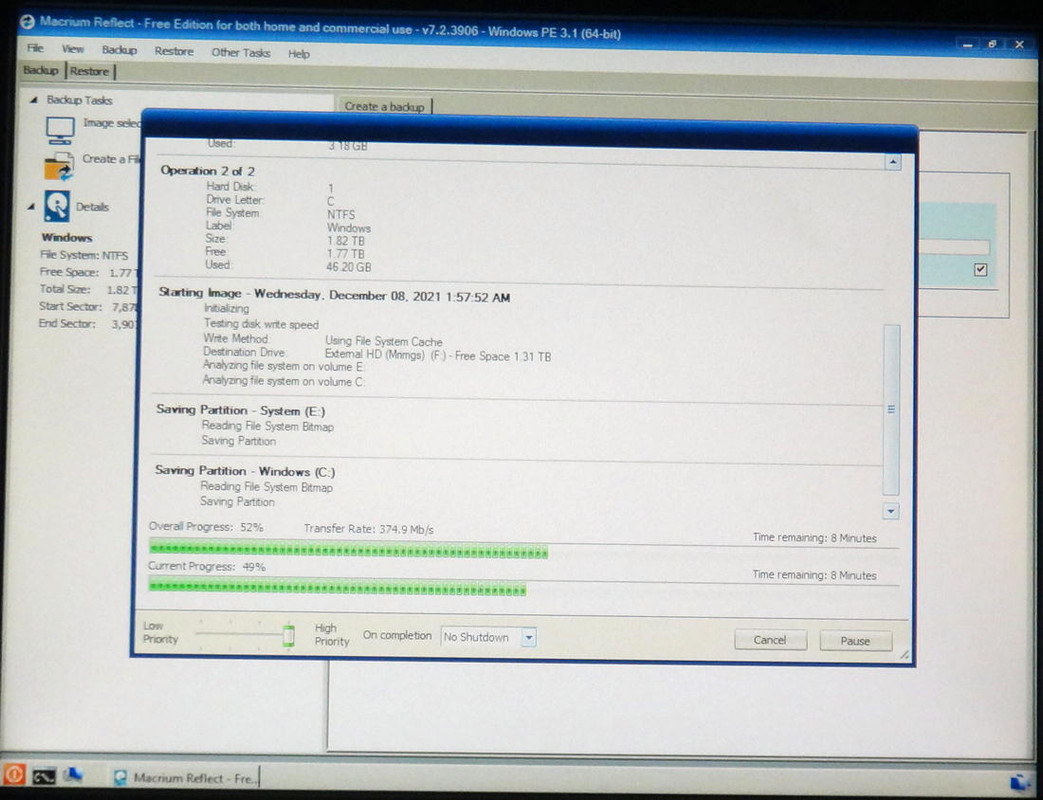Pause the backup operation
The height and width of the screenshot is (800, 1043).
point(855,641)
